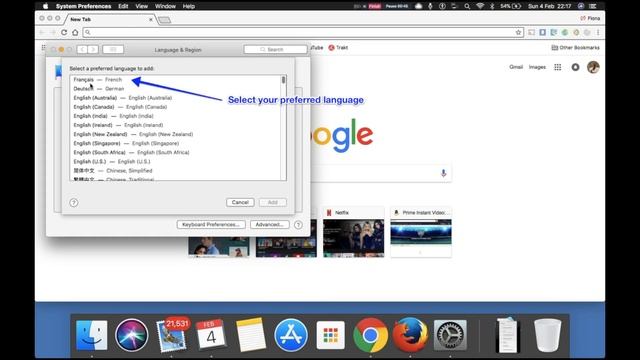Reload page in Chrome

coord(64,32)
